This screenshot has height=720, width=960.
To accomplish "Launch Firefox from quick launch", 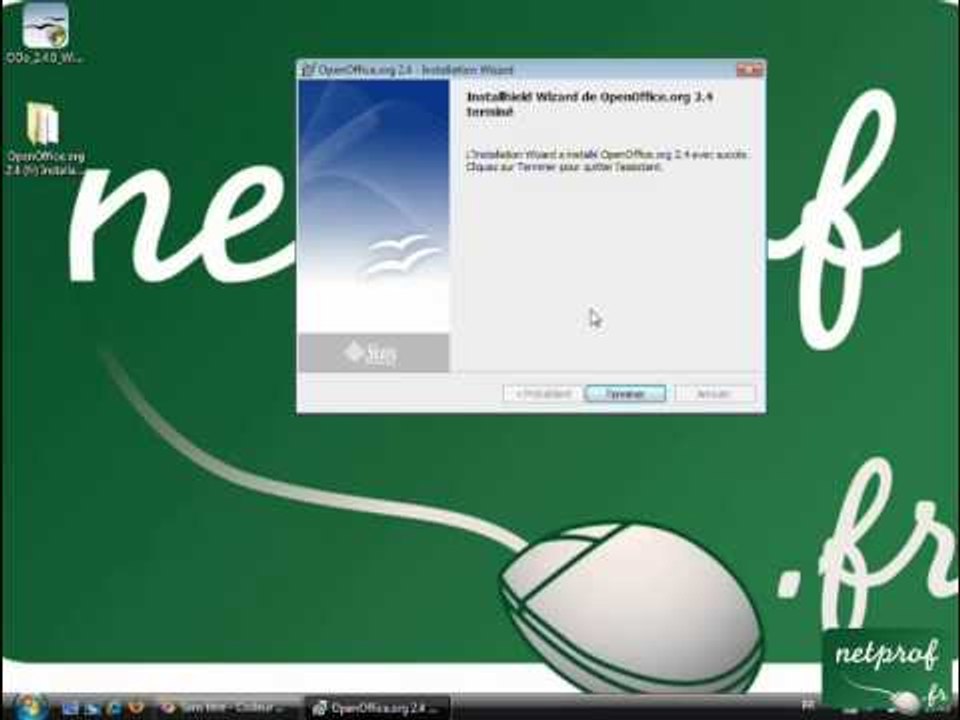I will click(136, 708).
